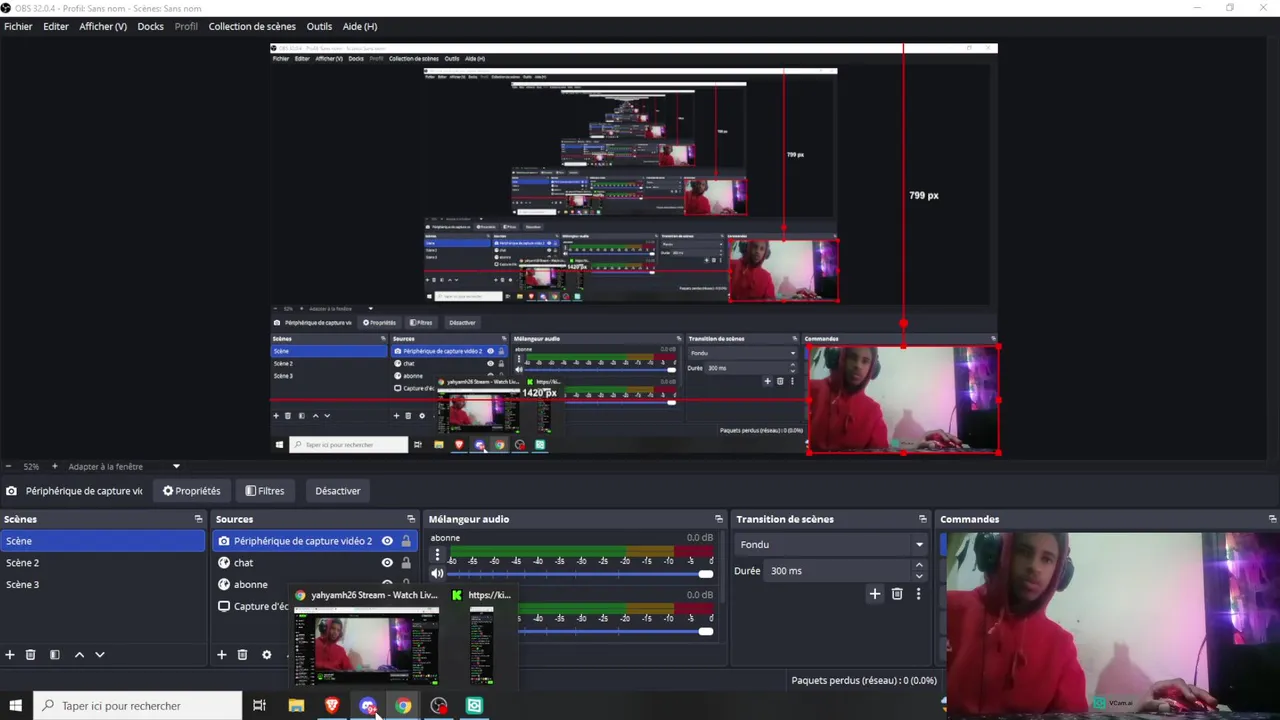Open the Editer menu
The image size is (1280, 720).
(56, 26)
